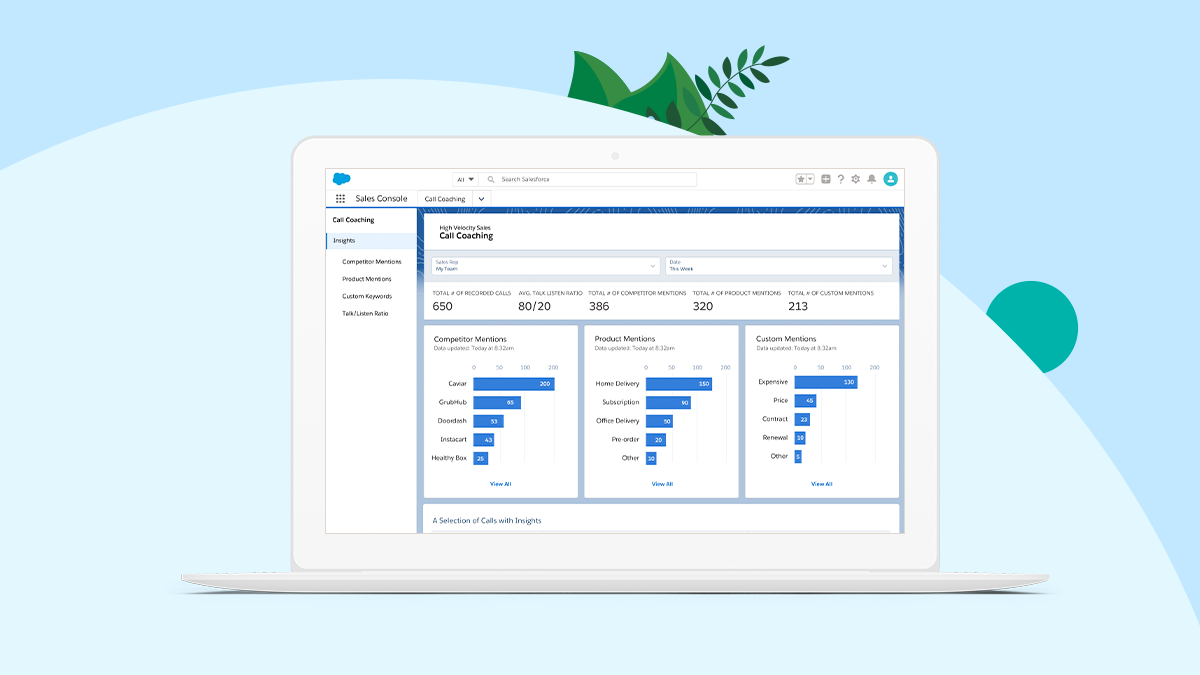Switch to the Call Coaching tab
Screen dimensions: 1200x675
(x=444, y=199)
